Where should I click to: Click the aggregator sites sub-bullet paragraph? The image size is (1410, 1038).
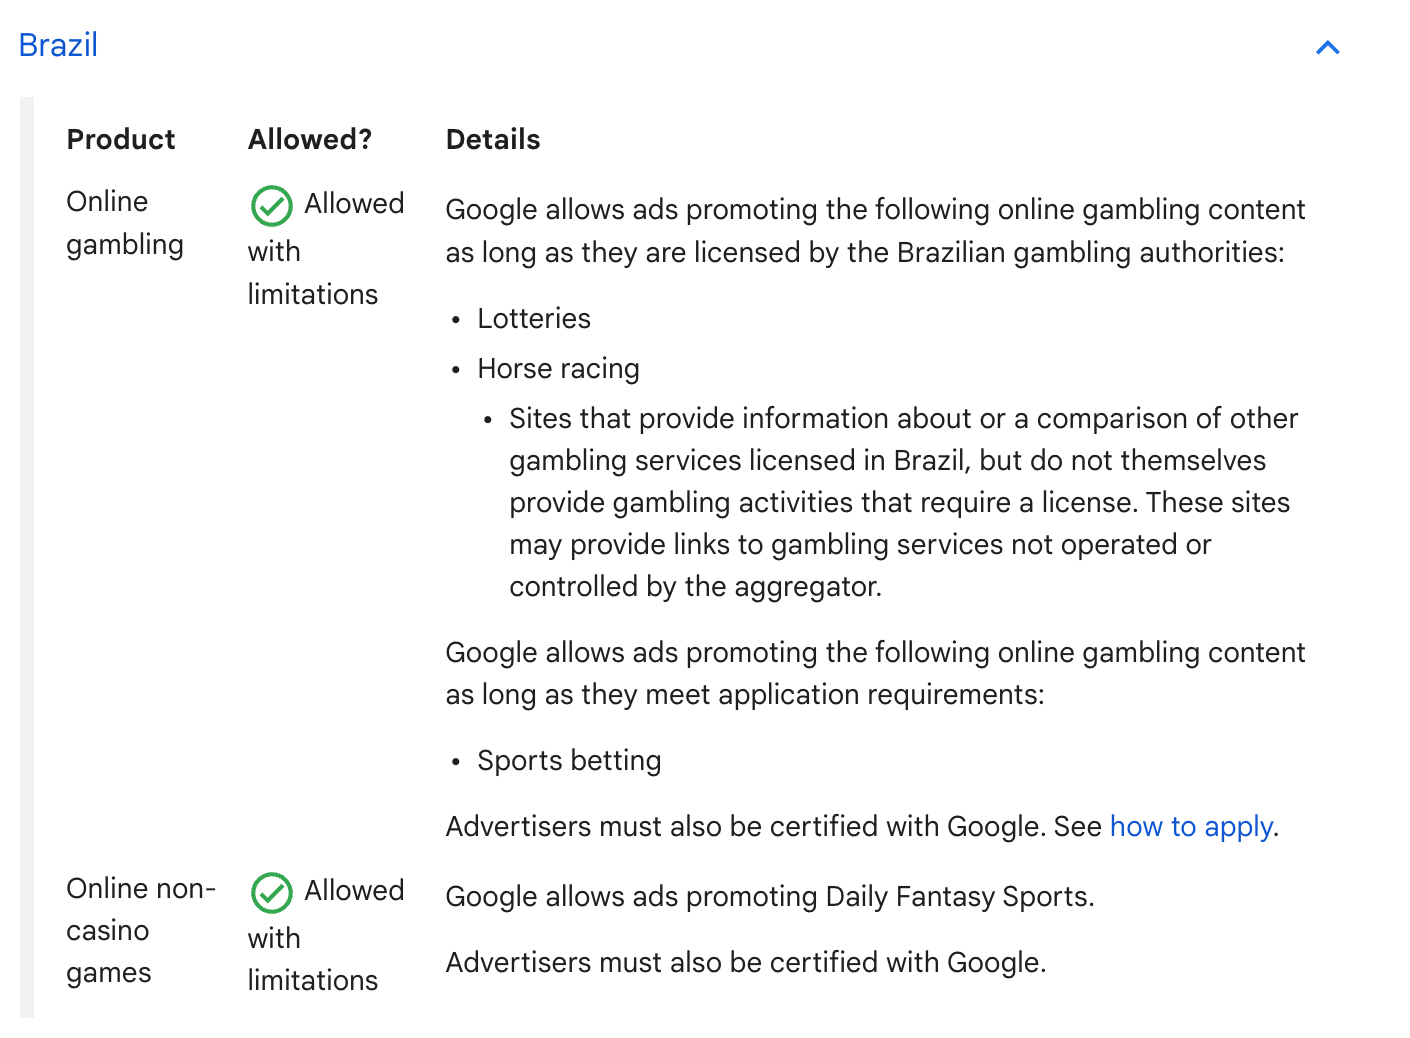coord(903,502)
